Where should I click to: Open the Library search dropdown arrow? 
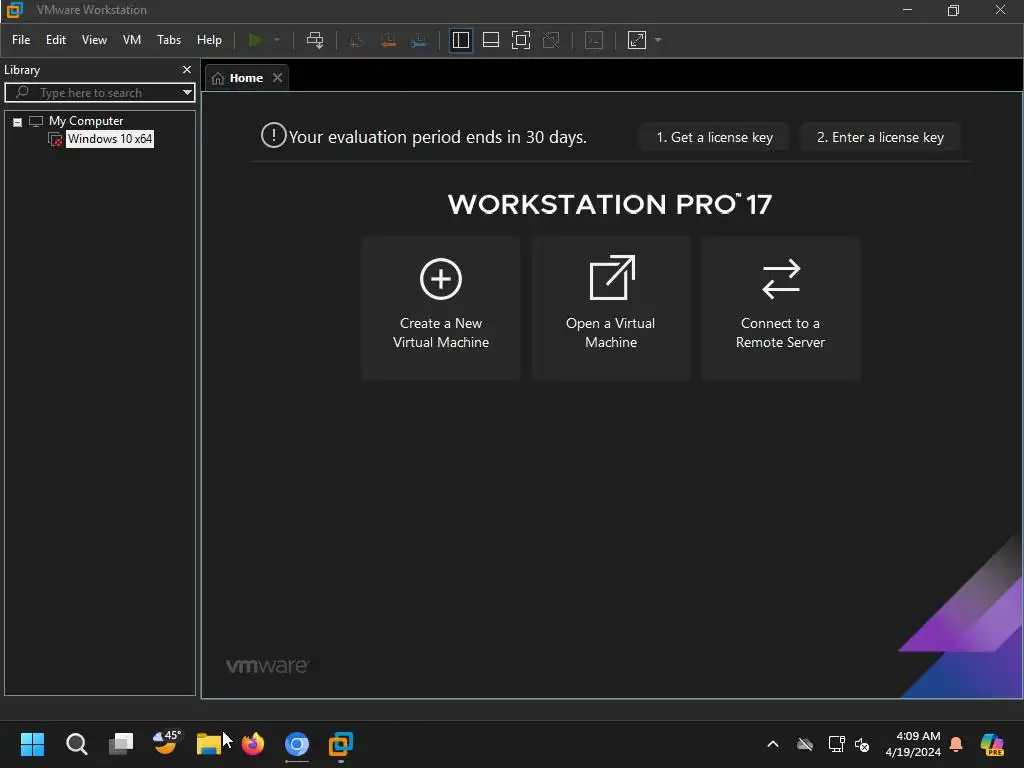(187, 93)
